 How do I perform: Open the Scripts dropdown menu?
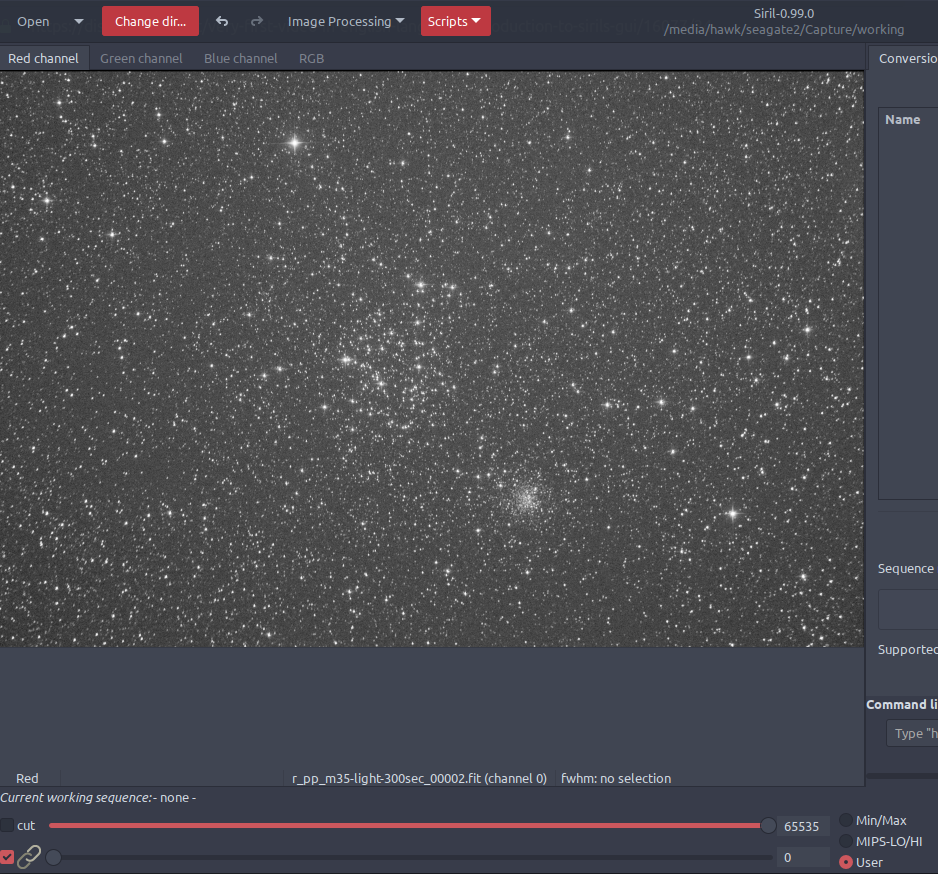pyautogui.click(x=455, y=21)
